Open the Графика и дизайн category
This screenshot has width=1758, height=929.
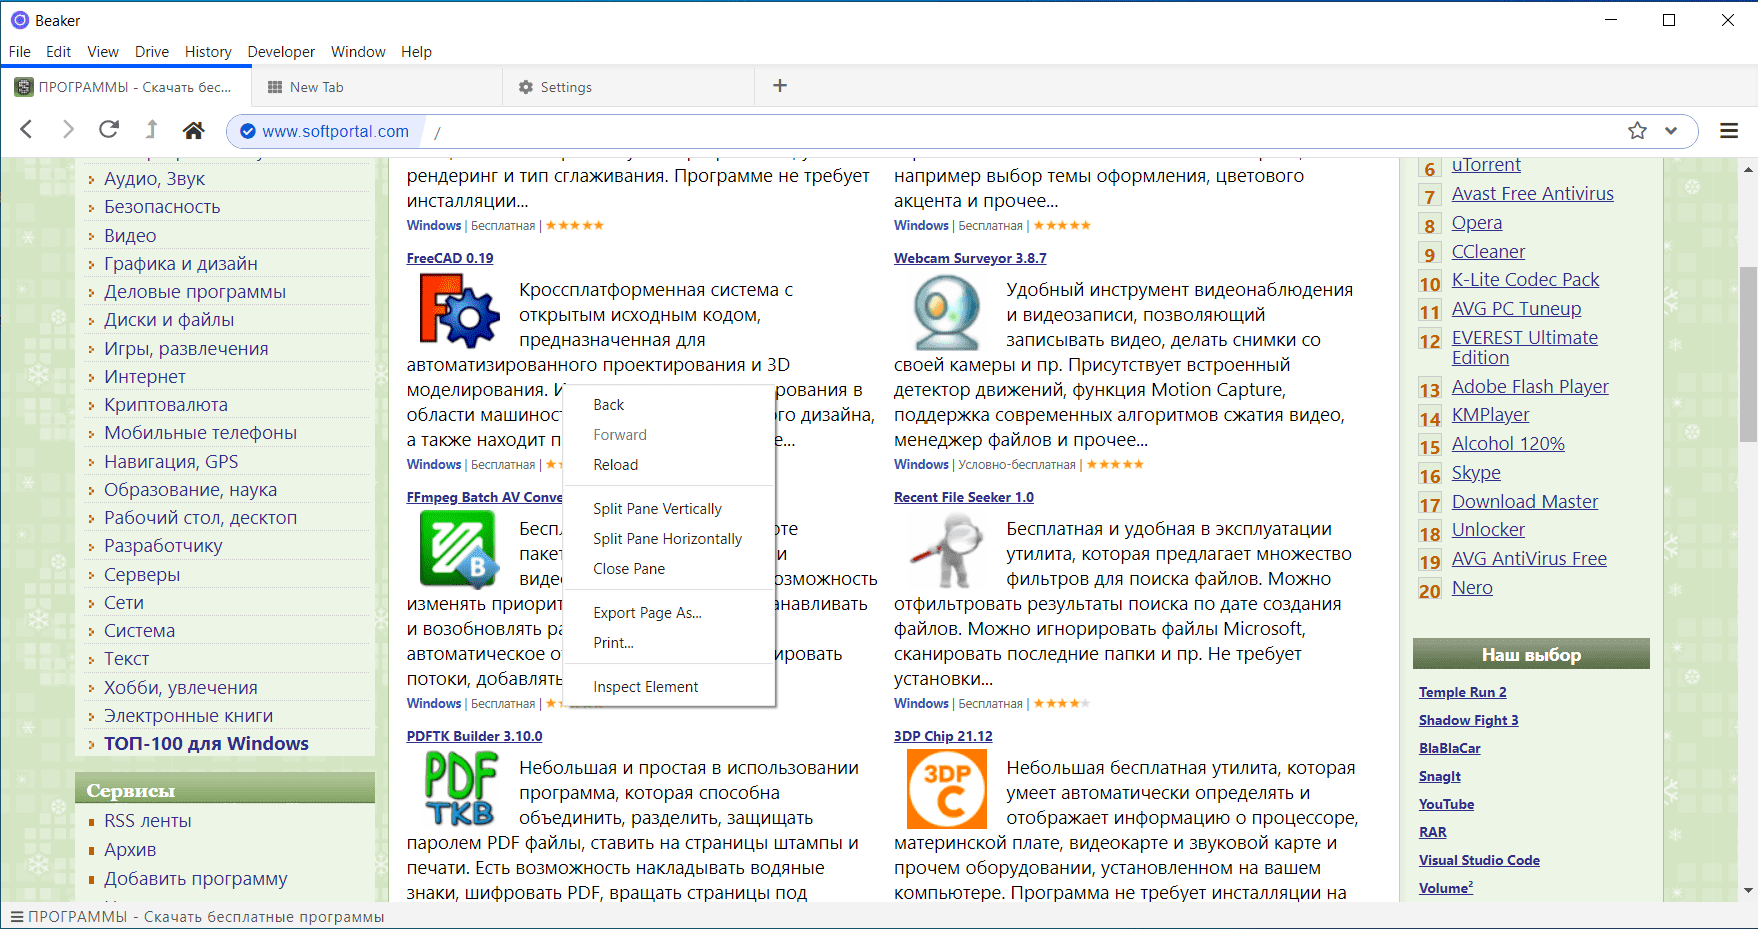click(181, 264)
